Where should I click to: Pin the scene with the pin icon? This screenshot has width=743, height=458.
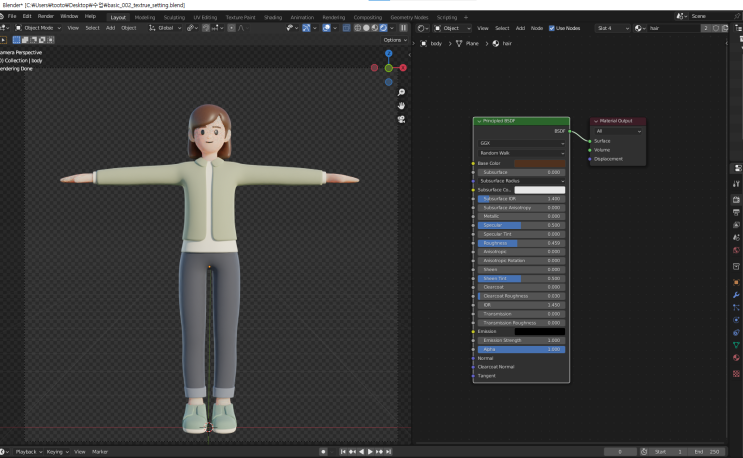coord(737,16)
